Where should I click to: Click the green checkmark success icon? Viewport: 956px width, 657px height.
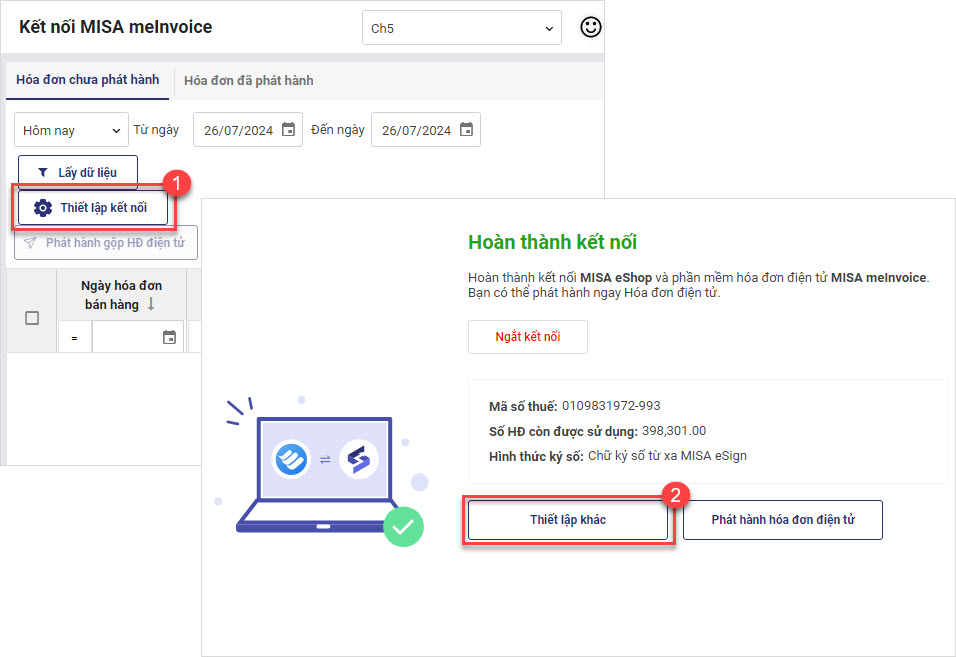[403, 527]
